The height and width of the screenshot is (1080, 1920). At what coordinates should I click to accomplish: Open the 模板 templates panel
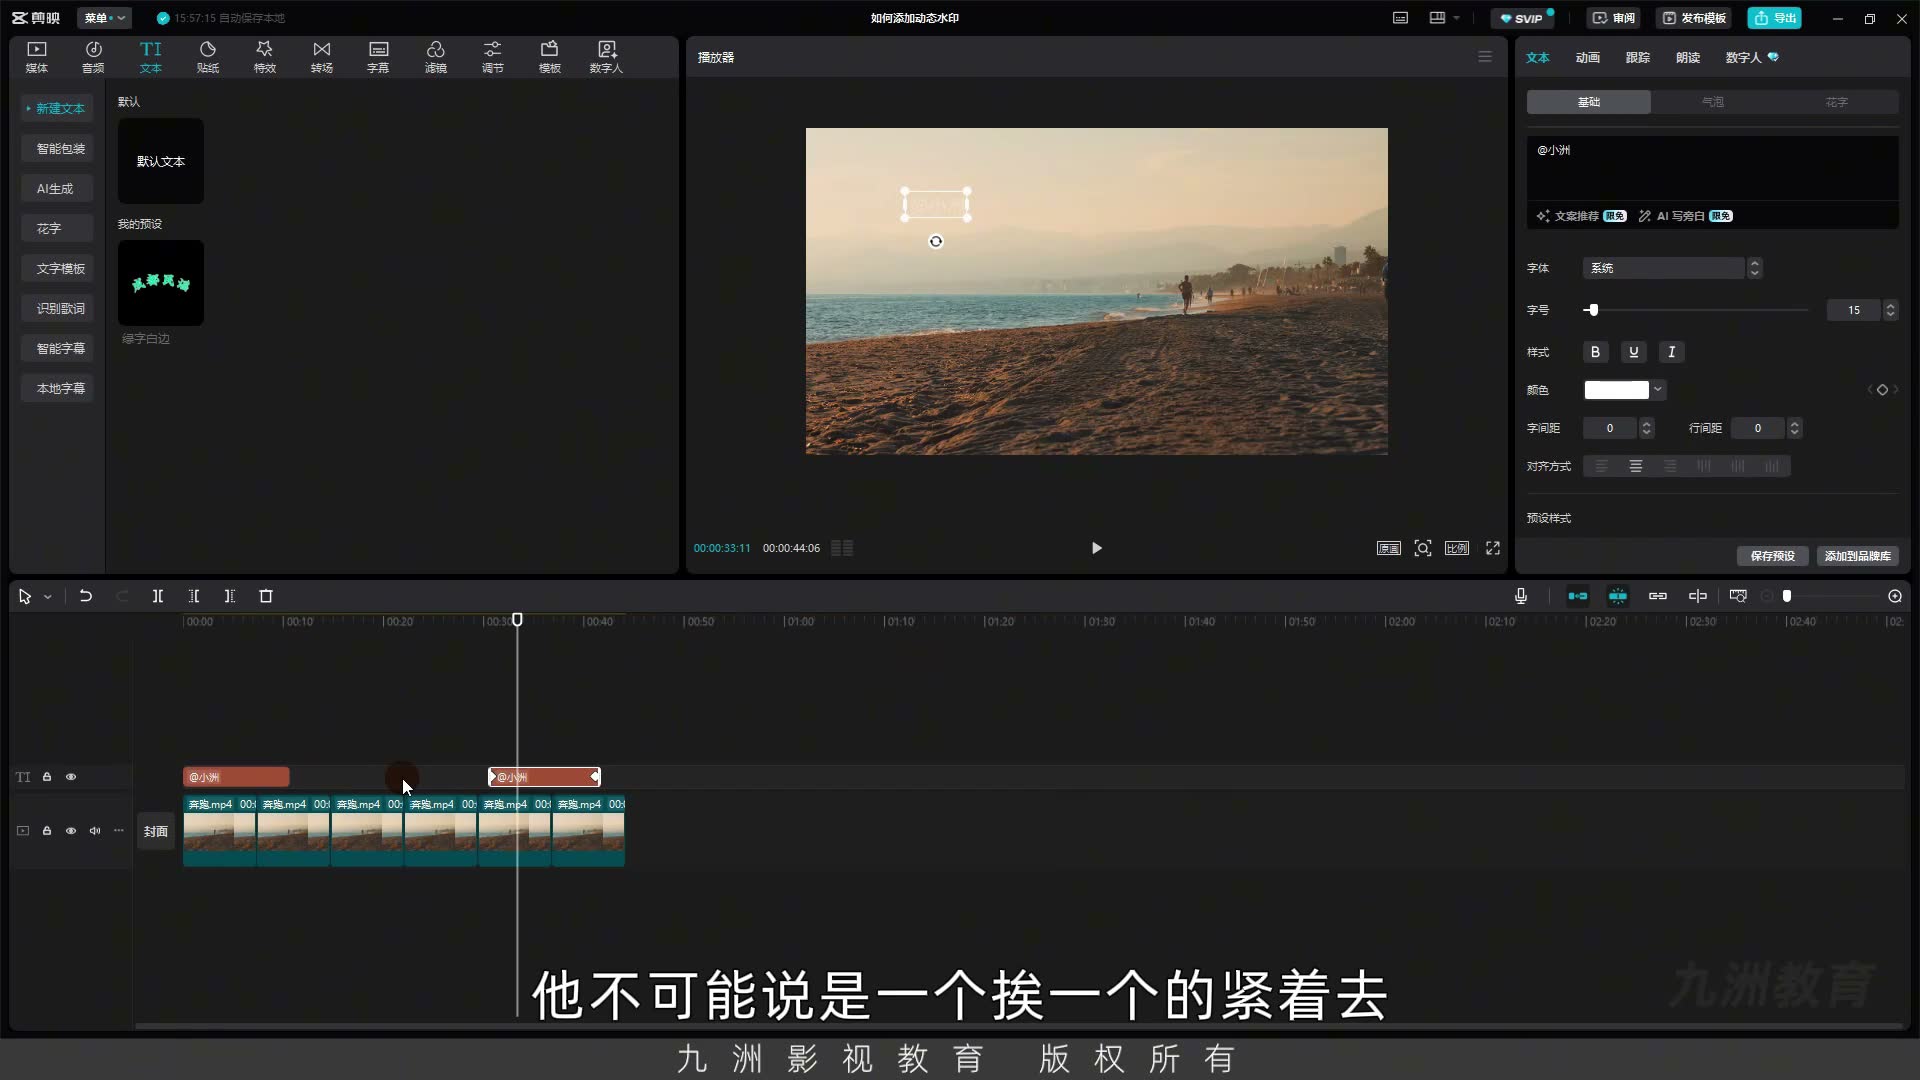pyautogui.click(x=550, y=57)
